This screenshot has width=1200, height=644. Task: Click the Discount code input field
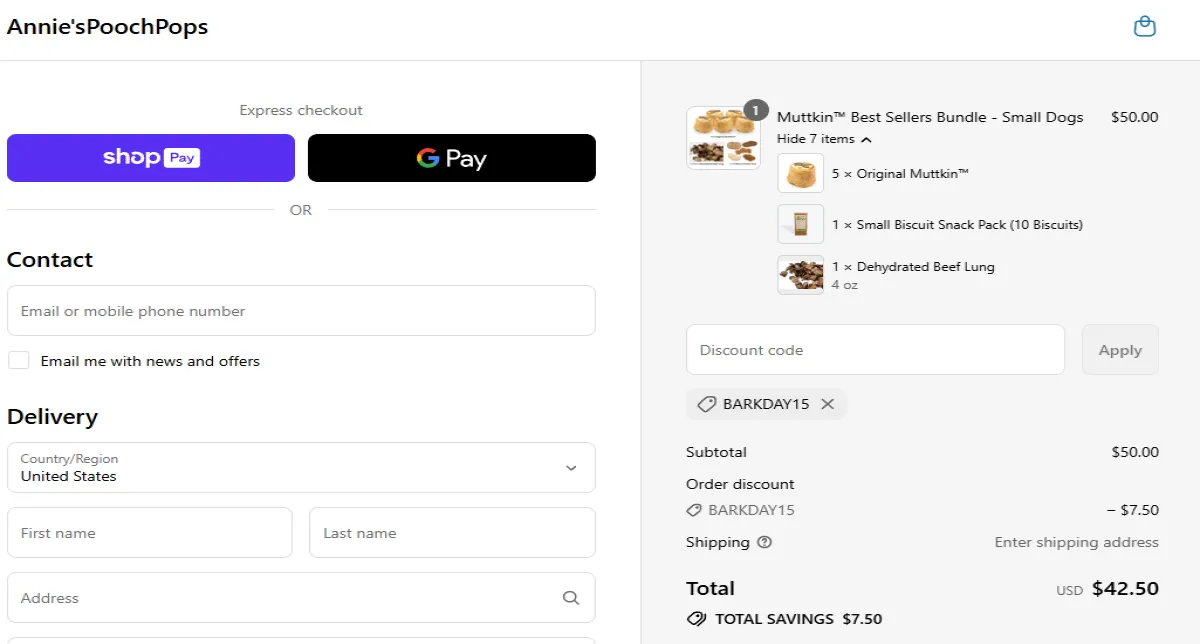(875, 350)
